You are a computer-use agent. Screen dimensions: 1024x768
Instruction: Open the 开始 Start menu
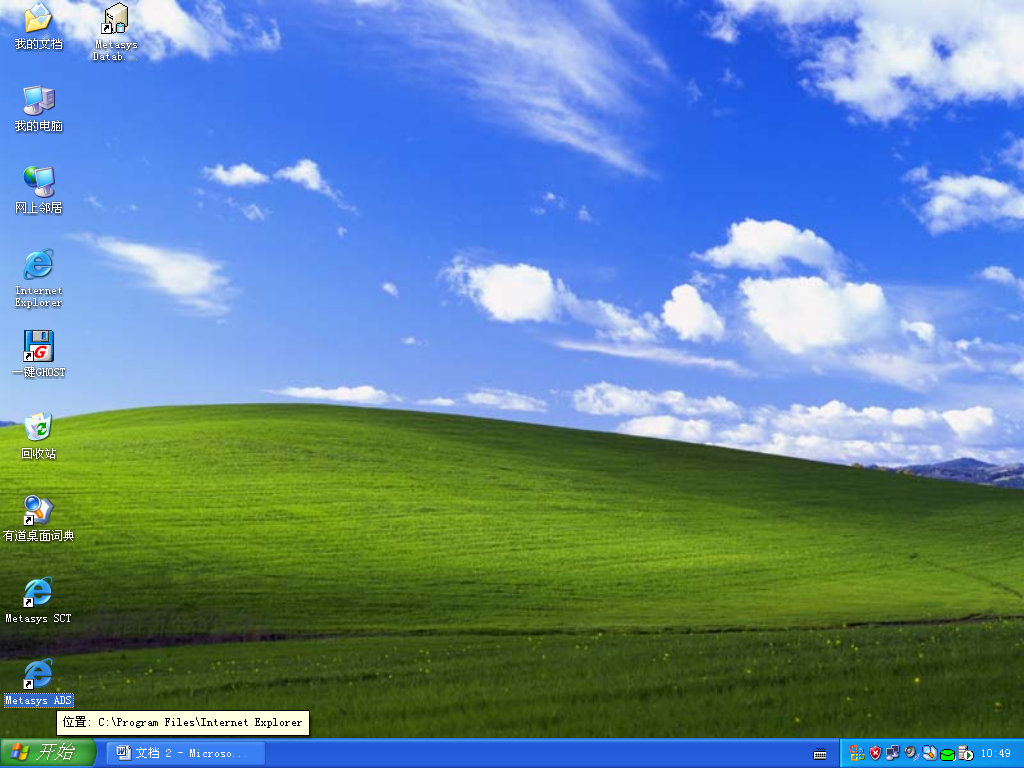[x=48, y=753]
